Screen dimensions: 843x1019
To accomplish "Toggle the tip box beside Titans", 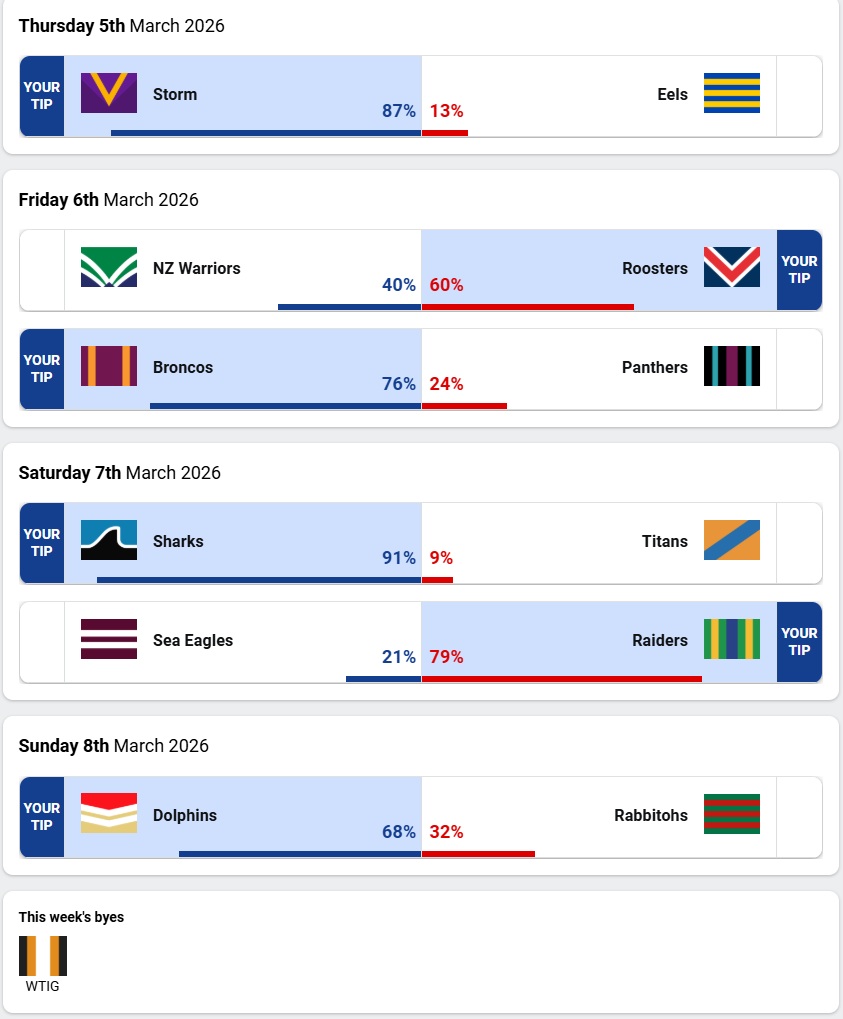I will coord(799,543).
